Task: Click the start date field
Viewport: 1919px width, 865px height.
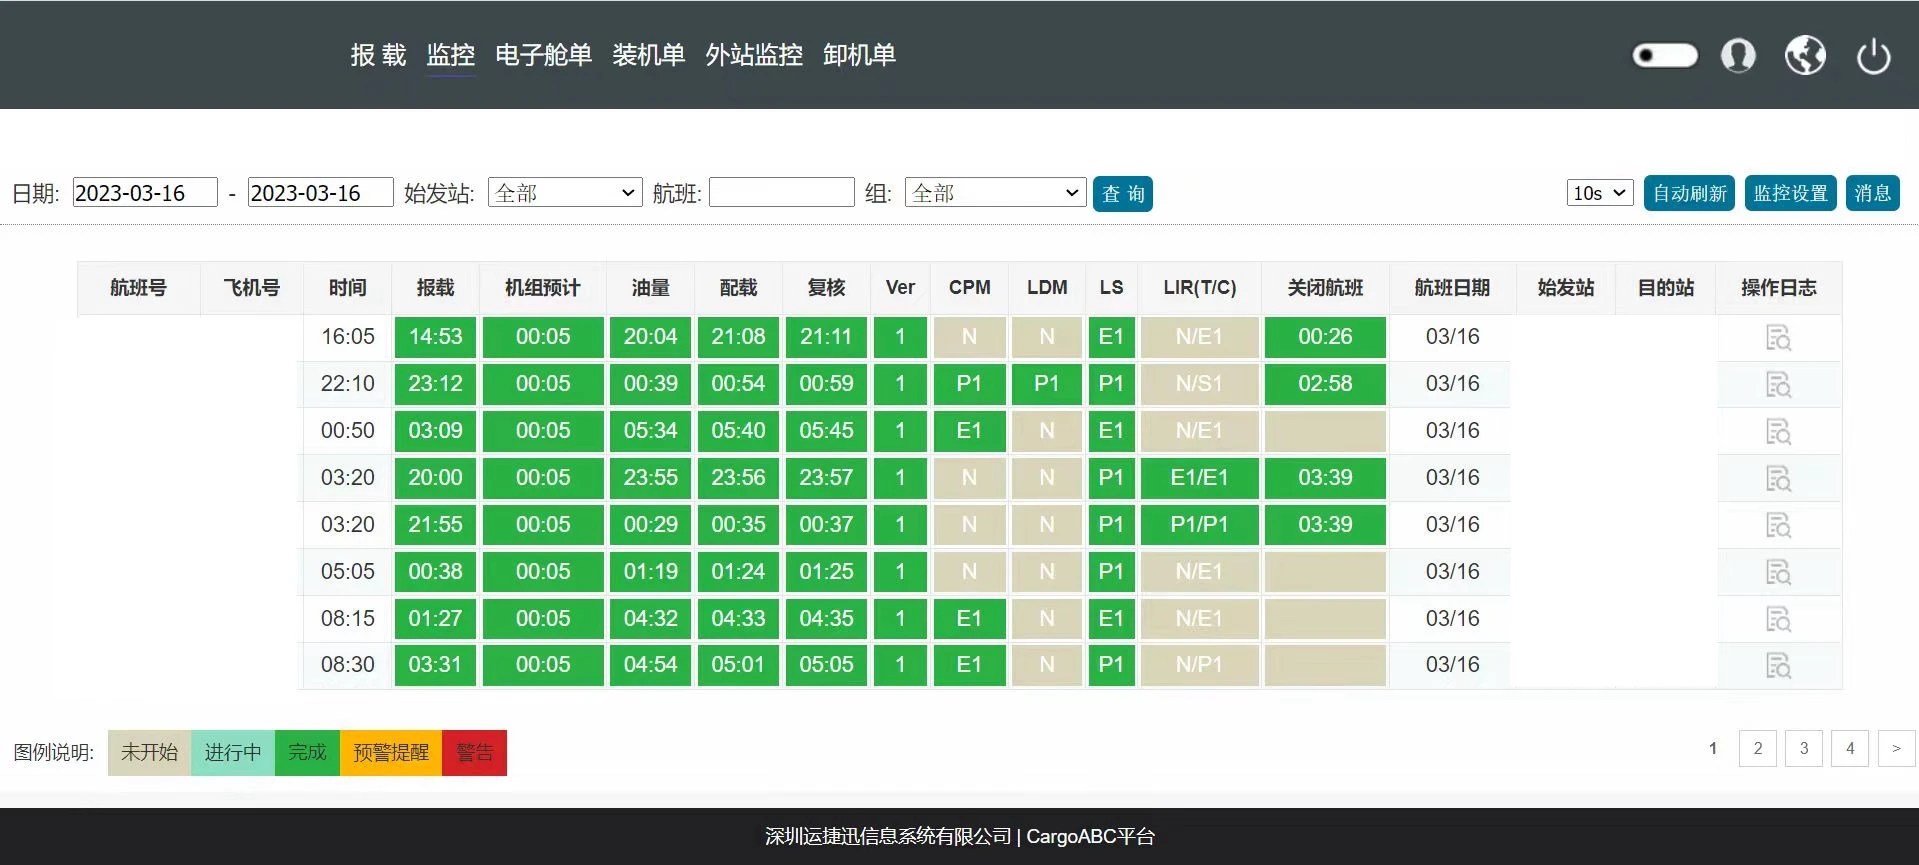Action: coord(145,193)
